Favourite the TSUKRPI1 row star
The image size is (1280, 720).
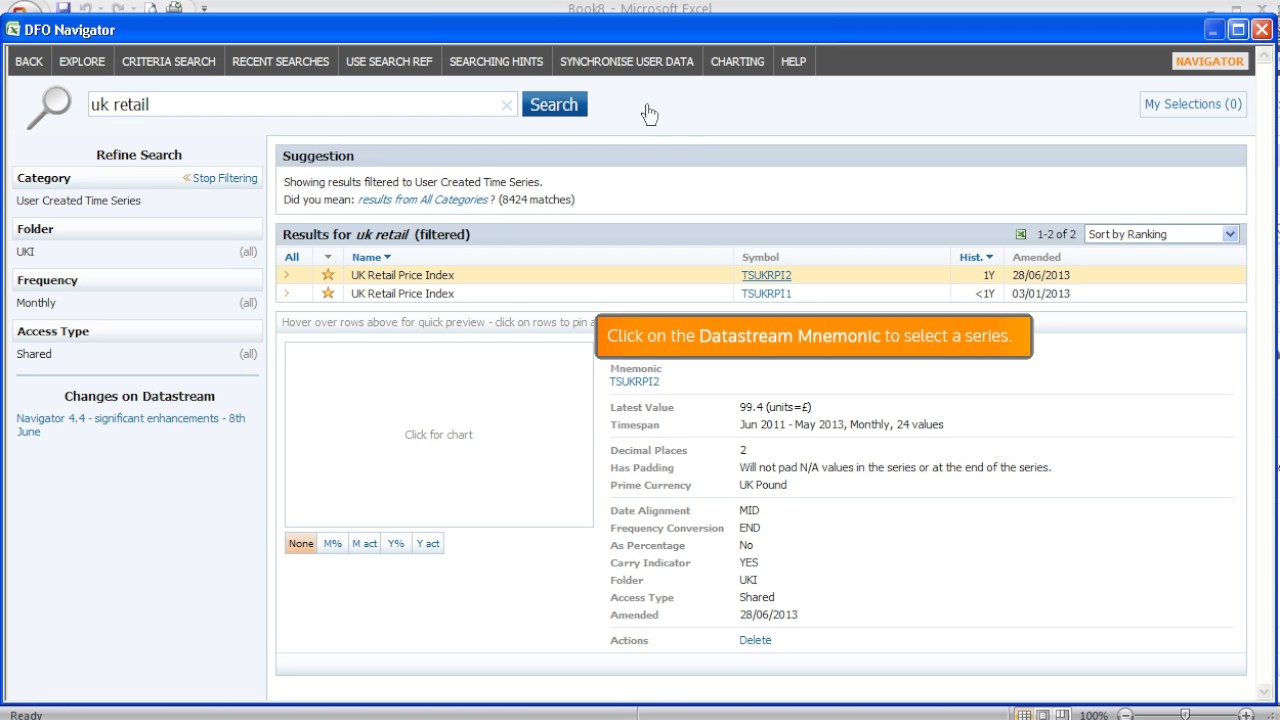pos(328,293)
